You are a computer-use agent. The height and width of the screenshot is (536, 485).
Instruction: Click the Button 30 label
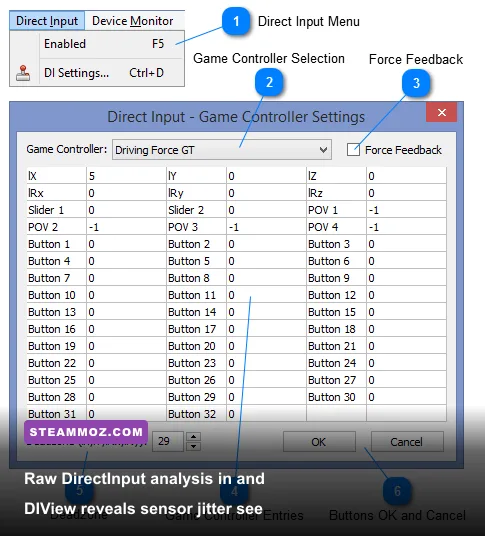pos(336,397)
